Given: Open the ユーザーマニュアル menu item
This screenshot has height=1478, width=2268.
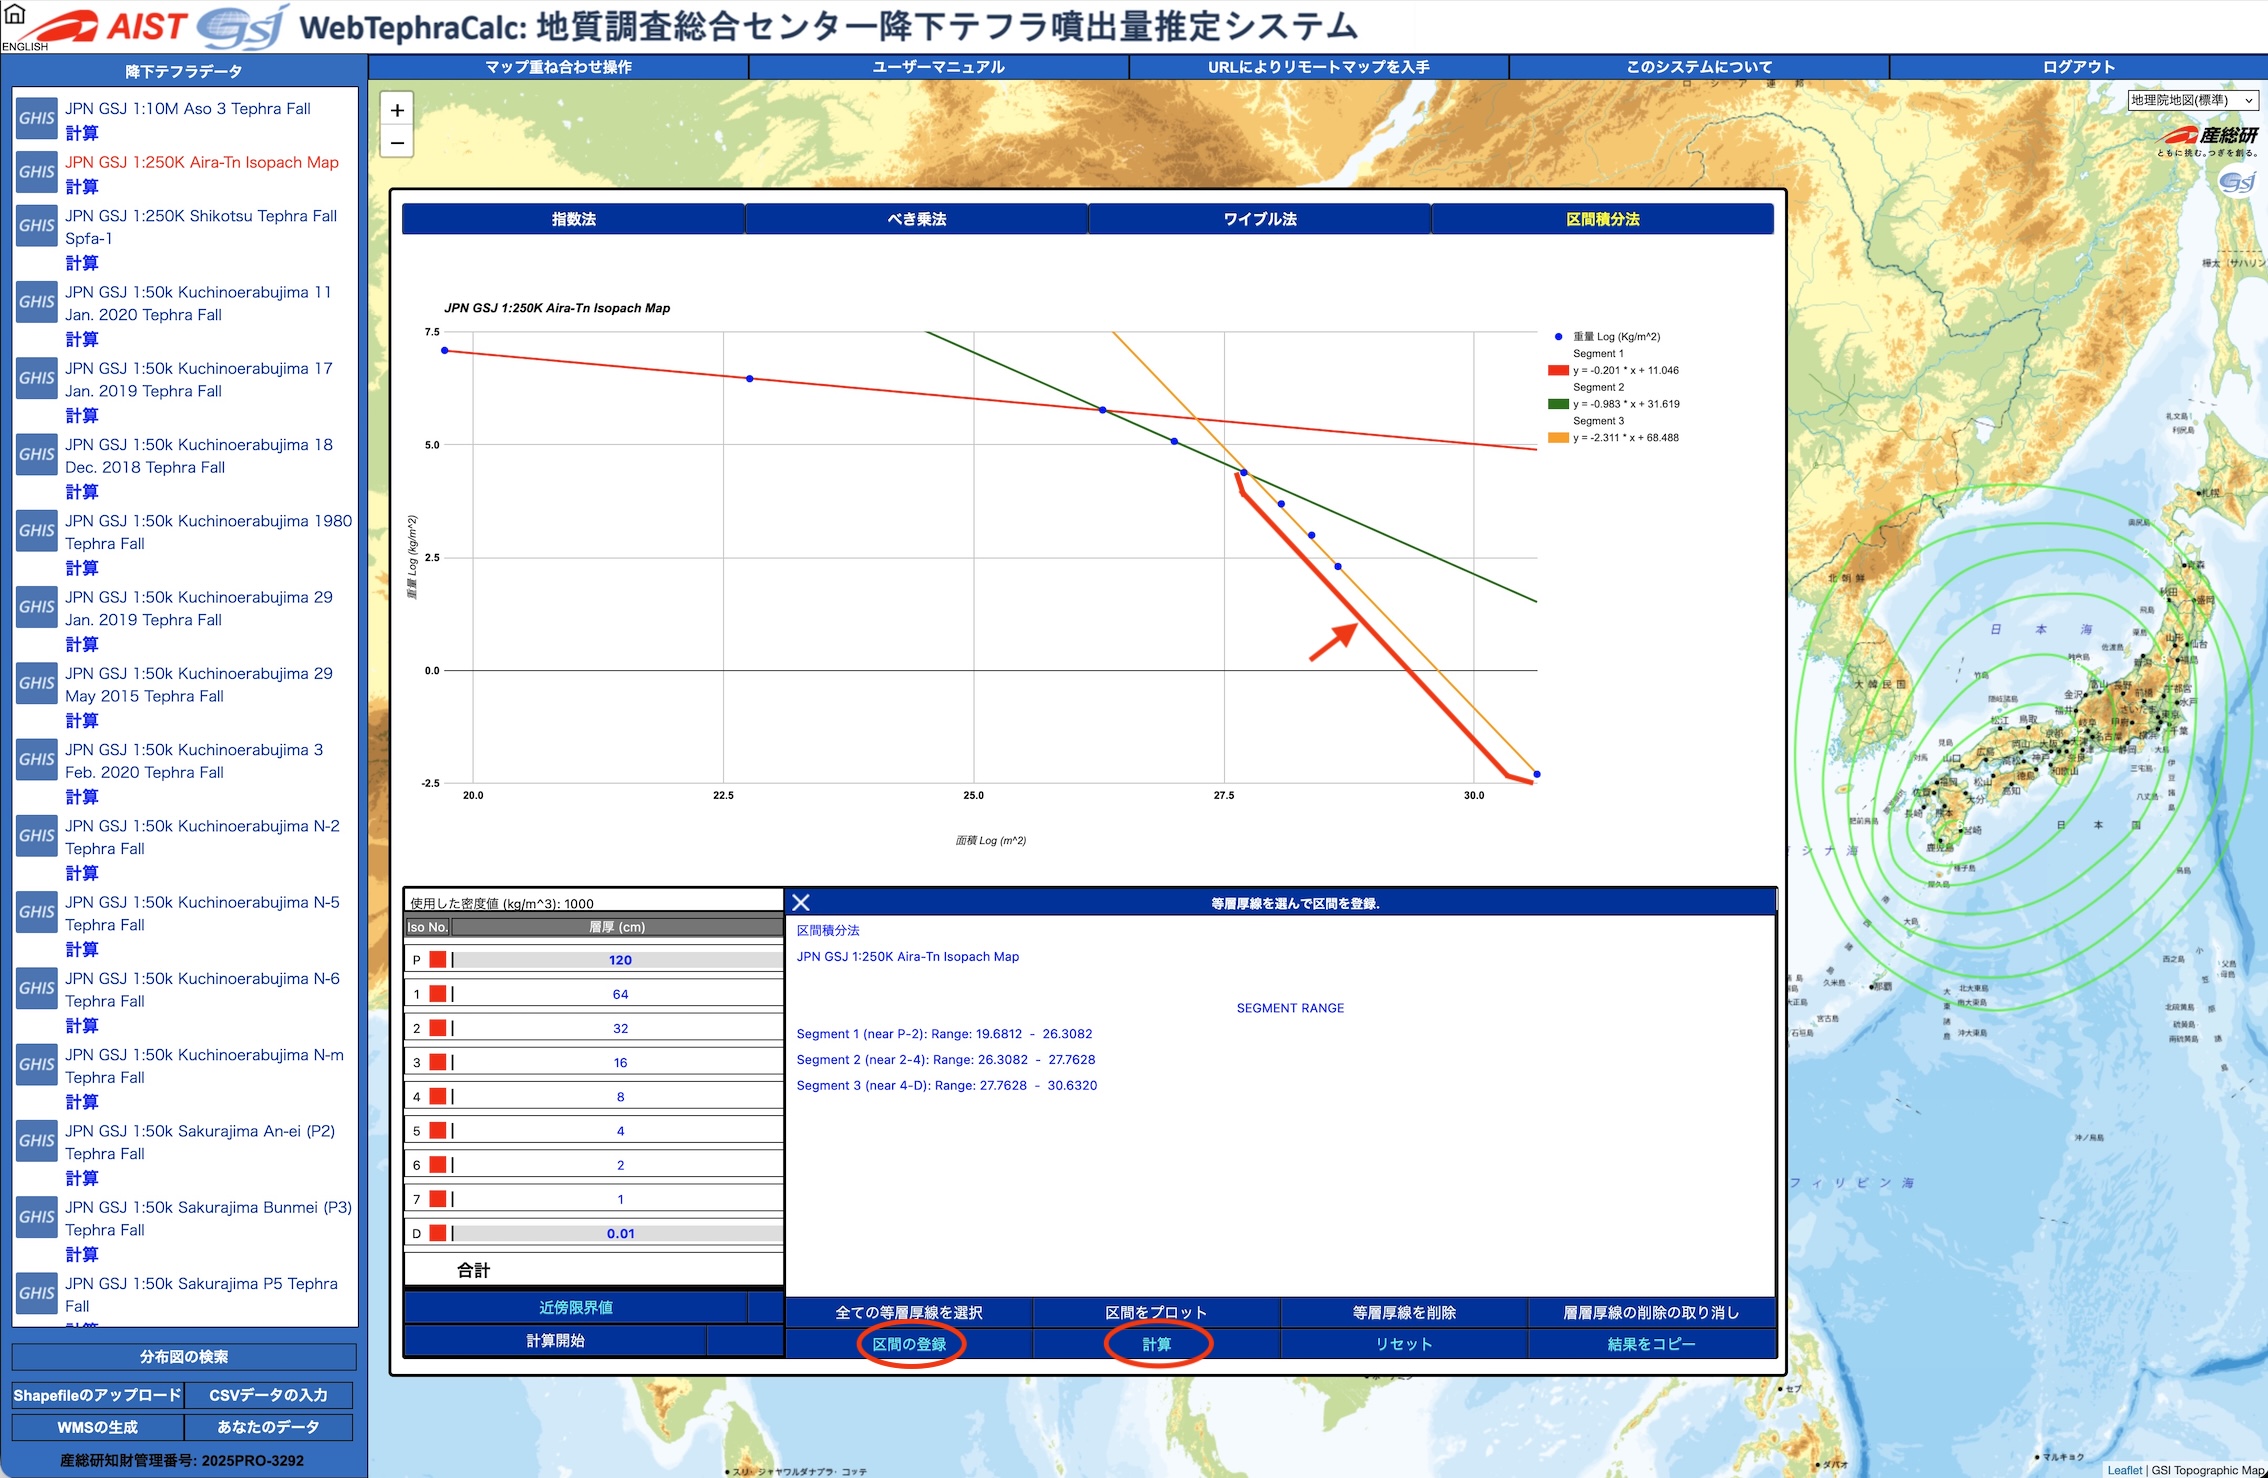Looking at the screenshot, I should point(938,67).
